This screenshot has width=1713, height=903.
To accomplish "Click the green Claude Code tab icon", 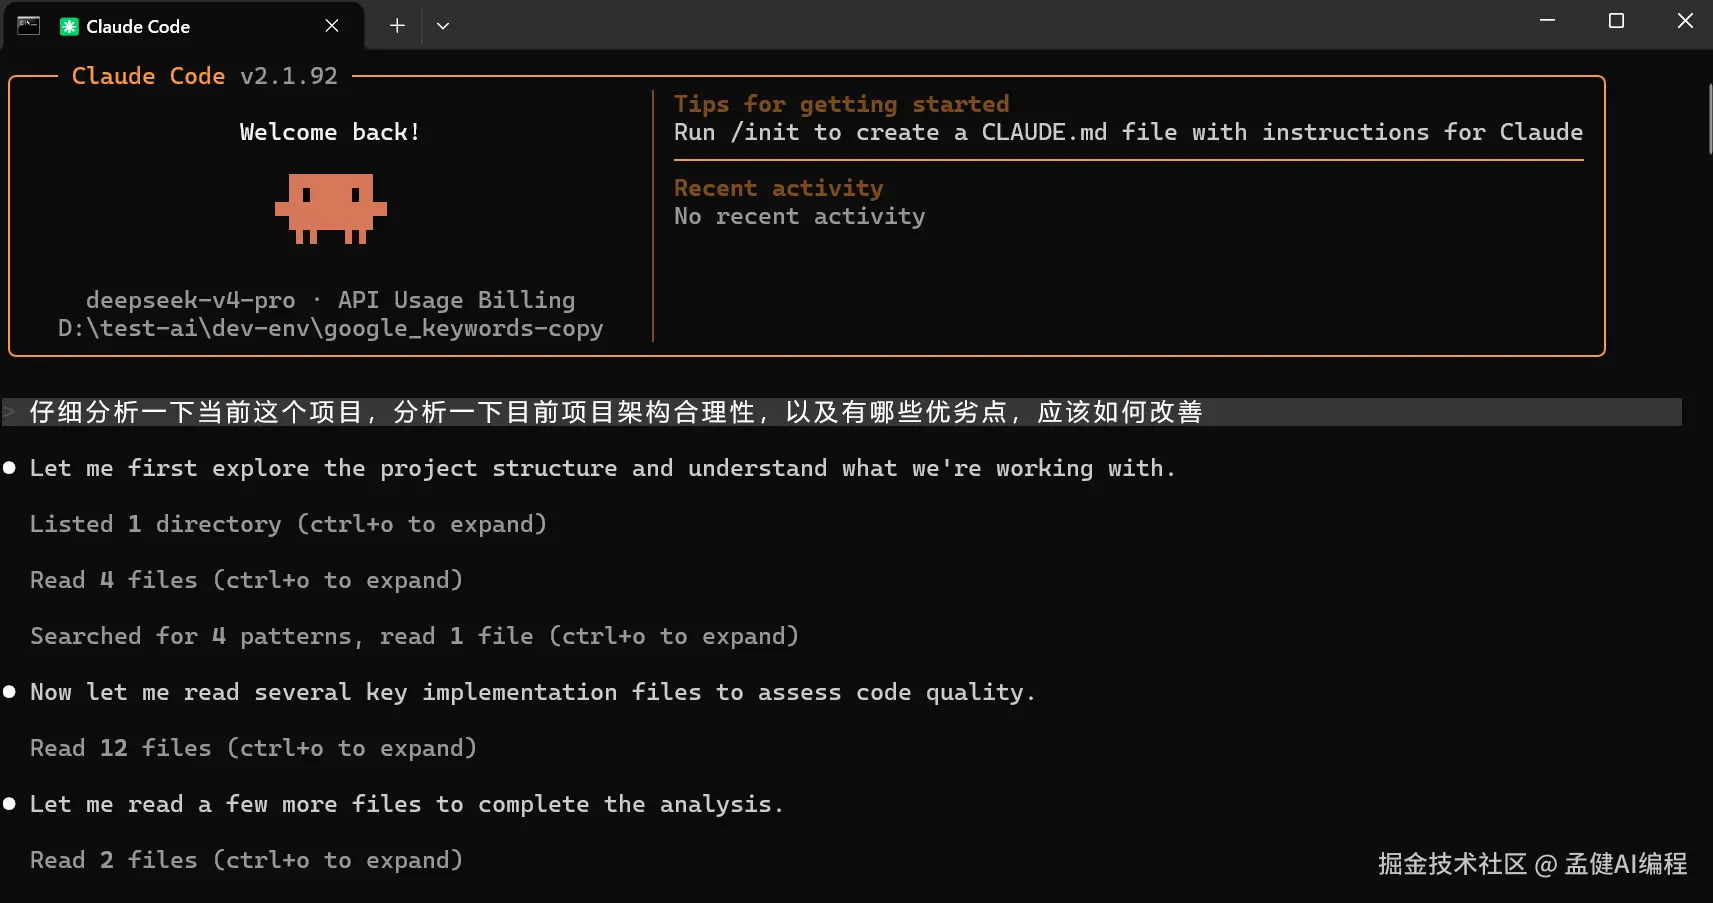I will click(69, 27).
